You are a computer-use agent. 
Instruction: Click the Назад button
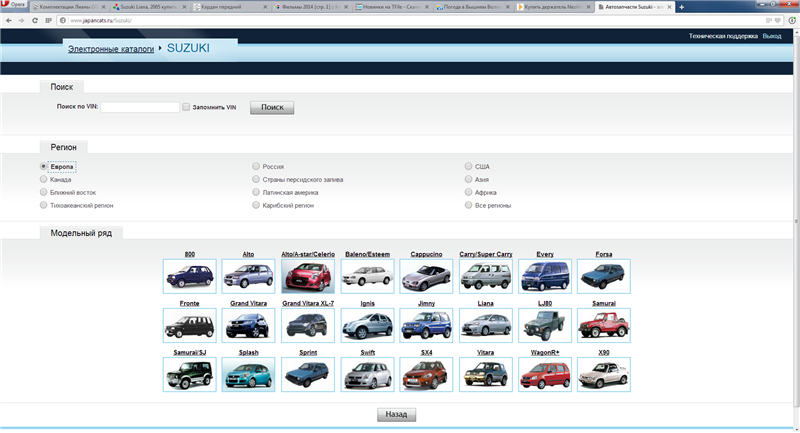click(x=396, y=415)
